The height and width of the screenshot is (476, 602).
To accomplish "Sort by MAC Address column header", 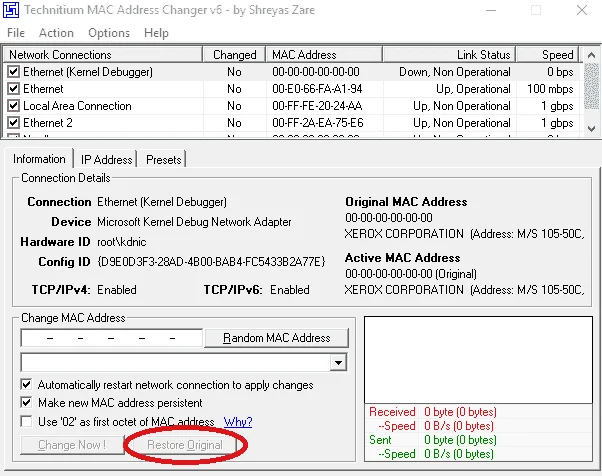I will (324, 55).
